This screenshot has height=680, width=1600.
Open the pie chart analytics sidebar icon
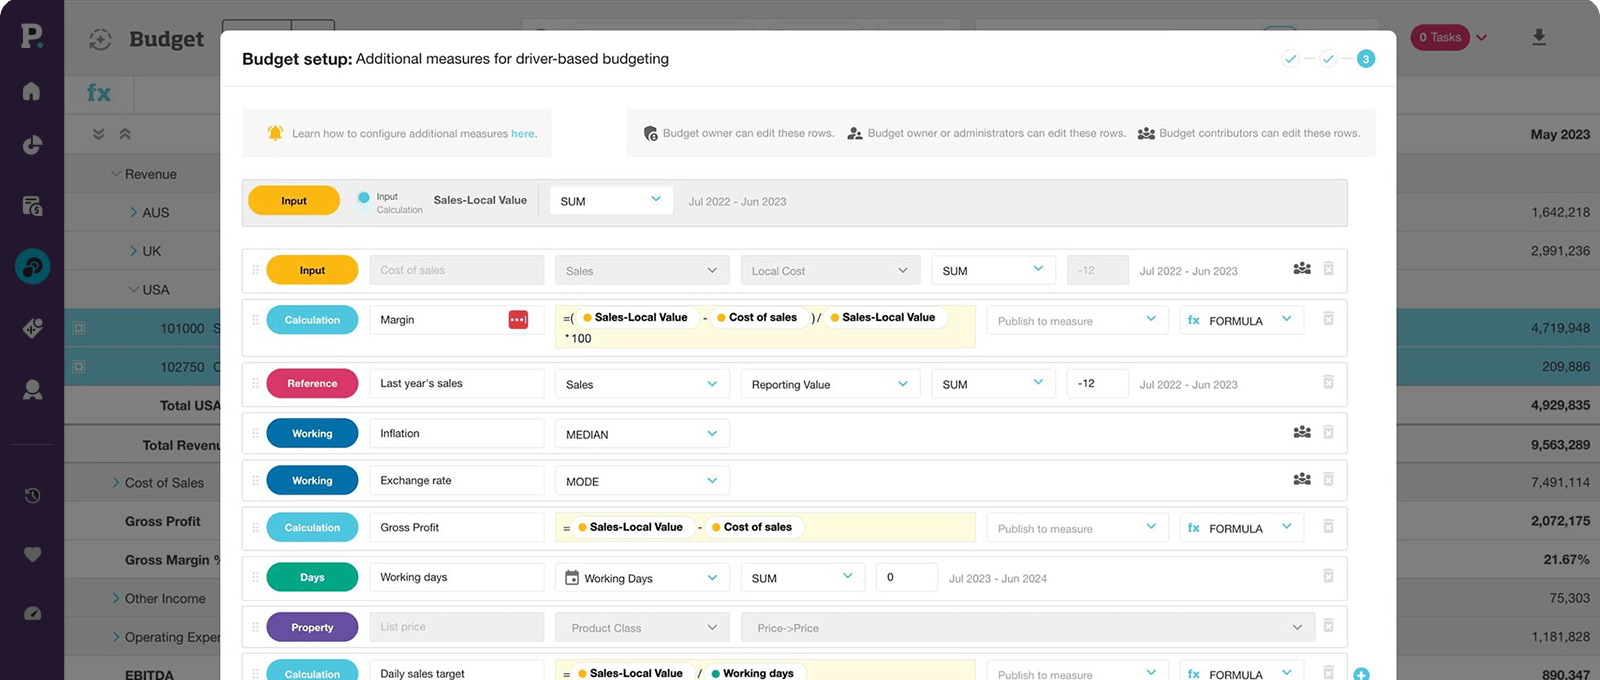(x=32, y=145)
